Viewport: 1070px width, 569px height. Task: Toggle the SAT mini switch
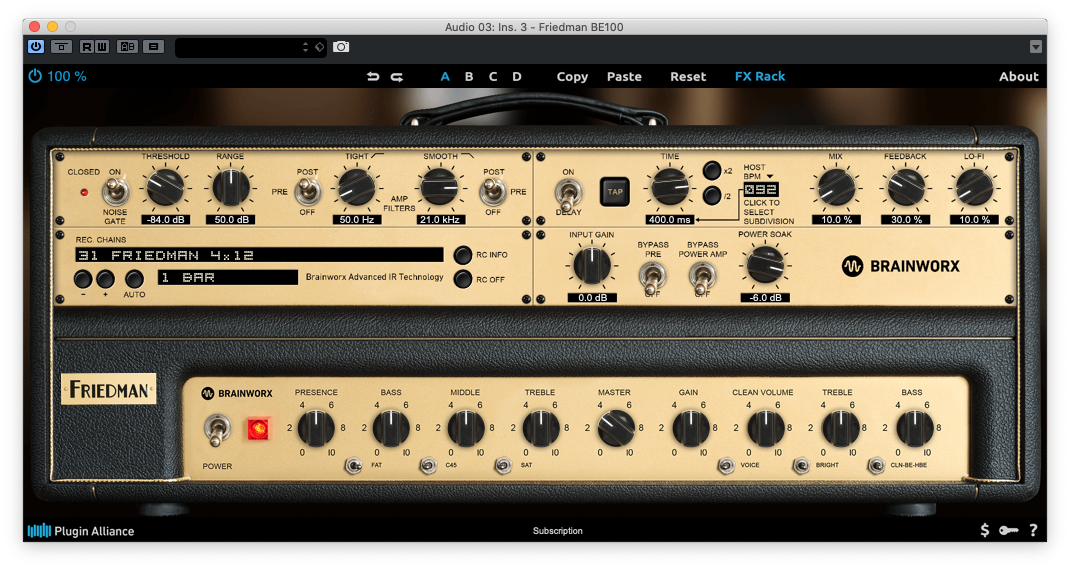click(503, 466)
